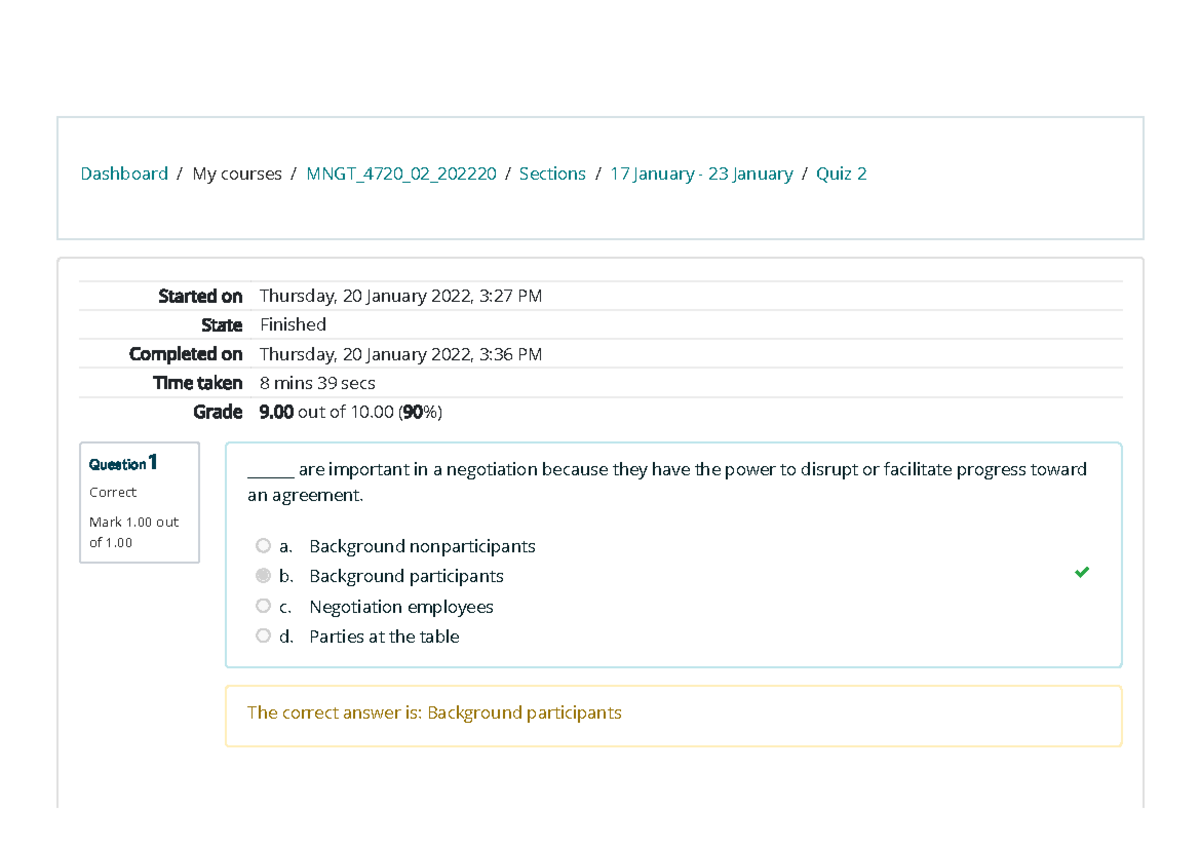
Task: Open the Quiz 2 breadcrumb link
Action: [841, 173]
